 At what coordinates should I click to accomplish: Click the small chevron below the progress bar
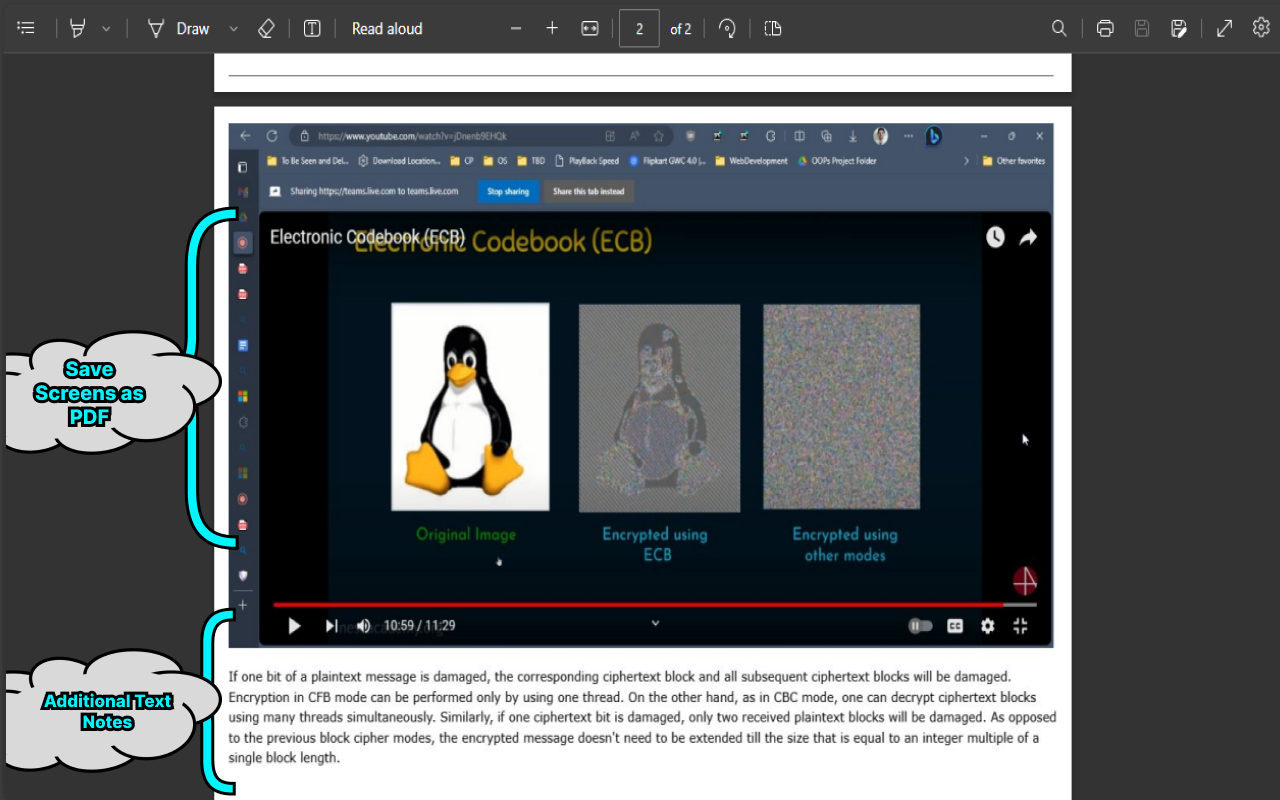pos(655,622)
